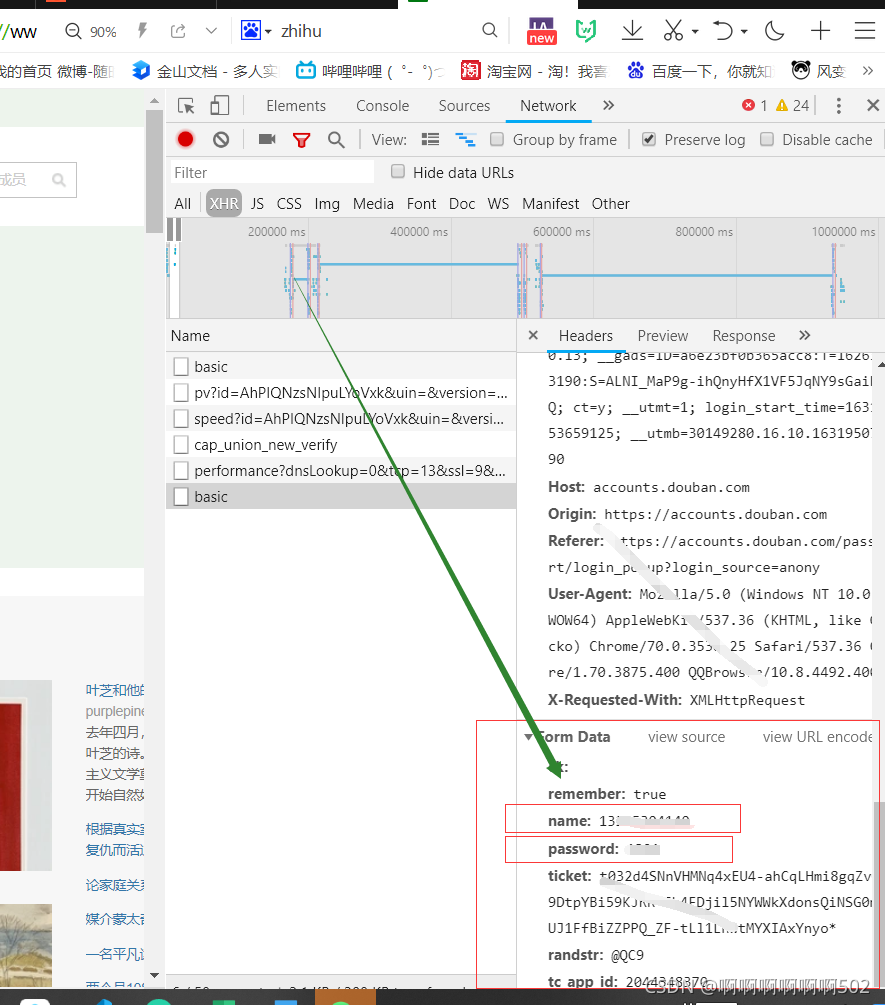Filter requests by JS type

tap(257, 204)
